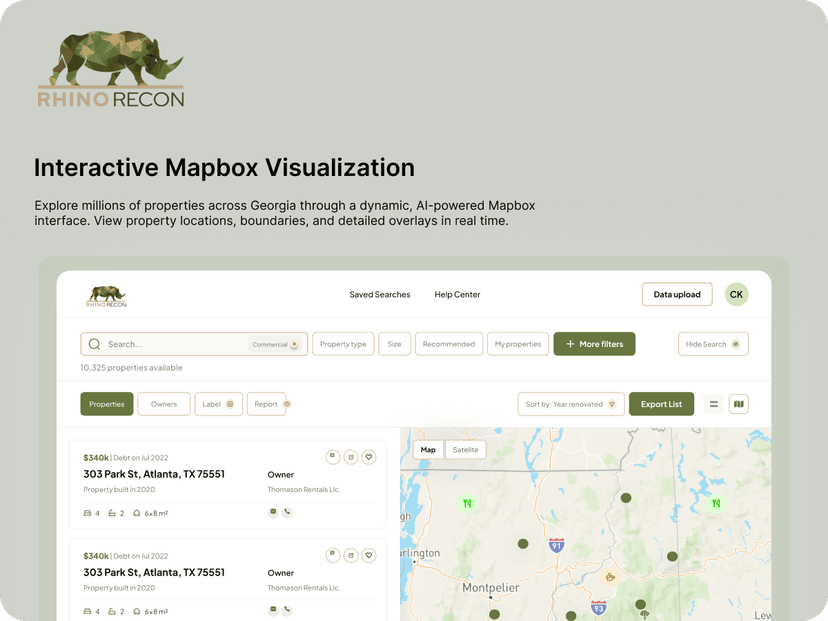Click the search magnifier icon in the search bar
828x621 pixels.
coord(95,343)
